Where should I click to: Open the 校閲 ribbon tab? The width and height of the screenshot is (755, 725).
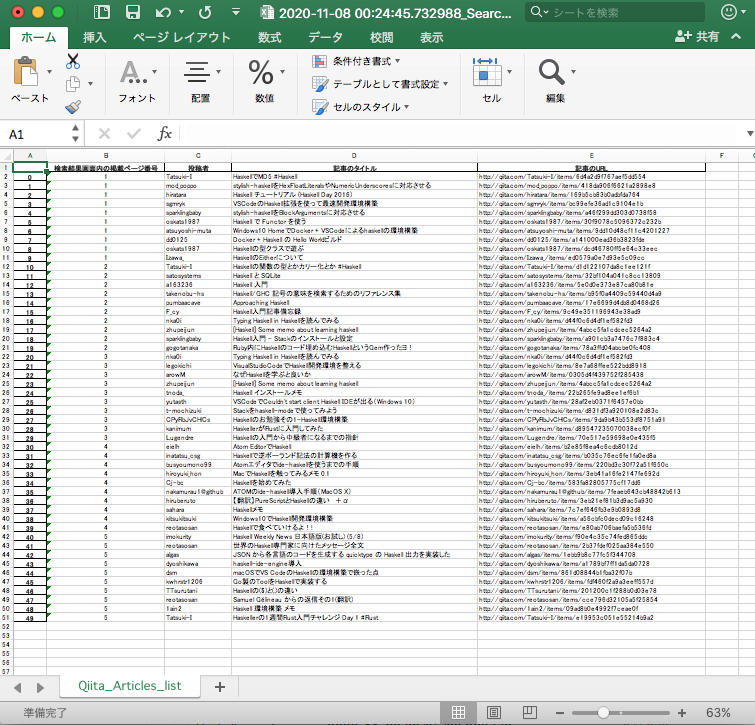click(x=381, y=37)
